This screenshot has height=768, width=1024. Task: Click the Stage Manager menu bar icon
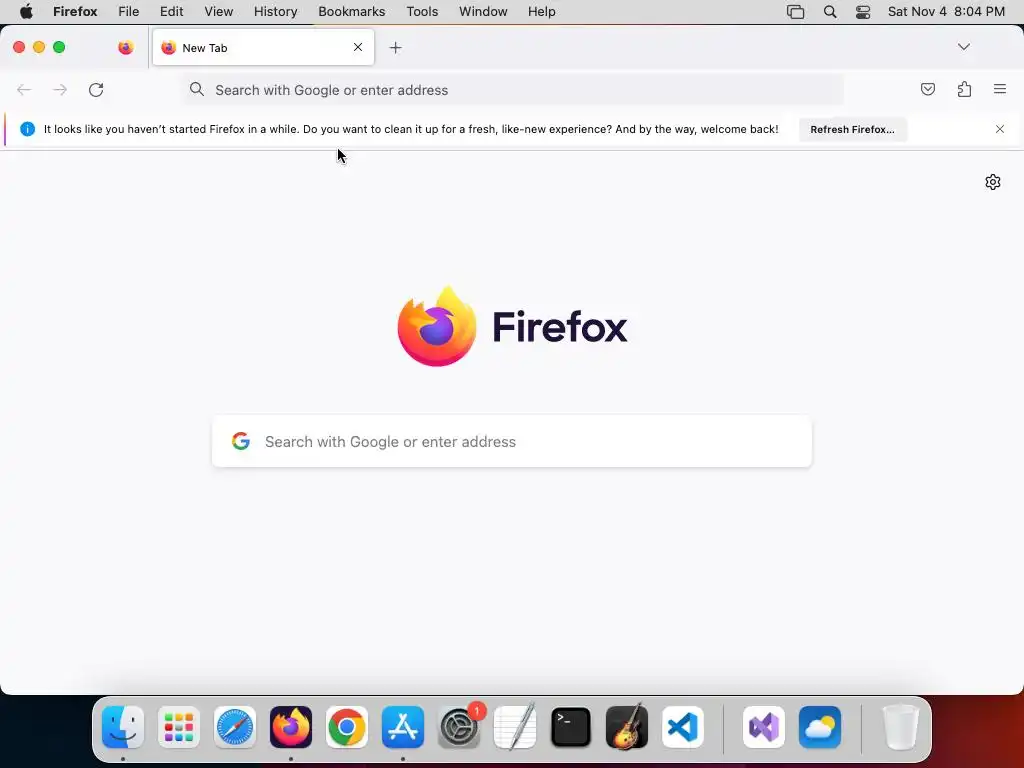click(795, 12)
